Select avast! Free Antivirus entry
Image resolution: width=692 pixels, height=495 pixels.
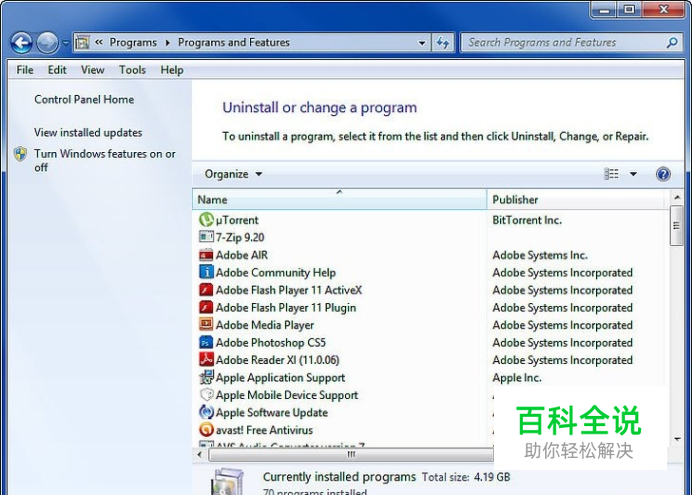(x=264, y=430)
